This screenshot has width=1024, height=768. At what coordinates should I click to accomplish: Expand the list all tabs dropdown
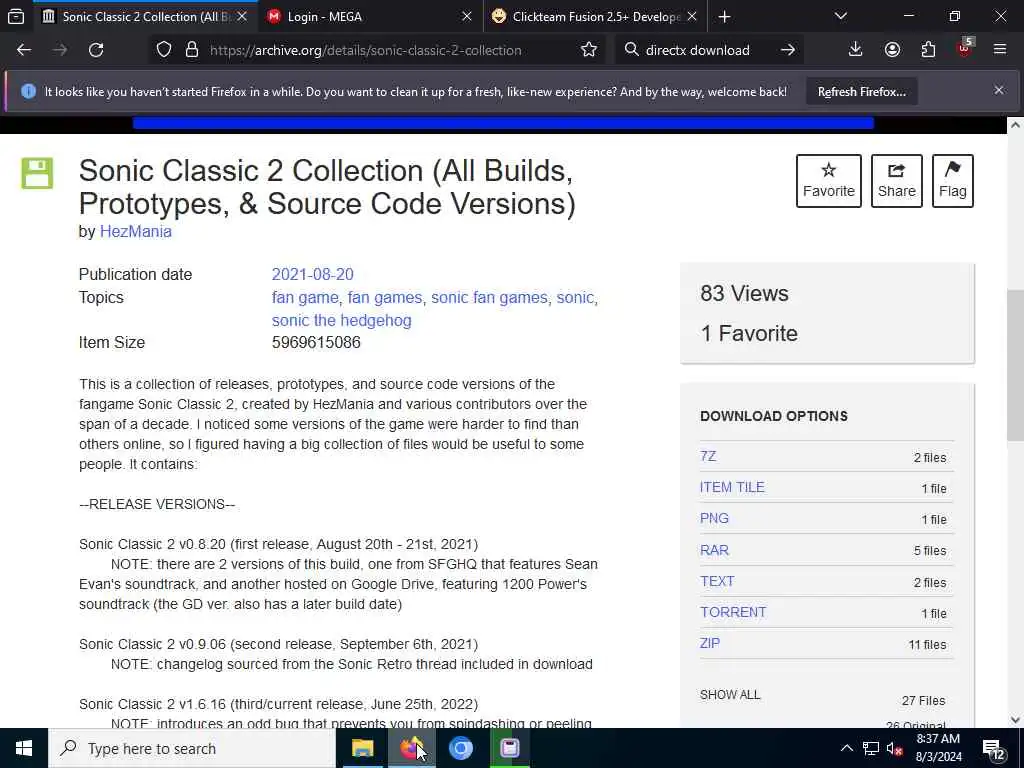click(x=841, y=16)
